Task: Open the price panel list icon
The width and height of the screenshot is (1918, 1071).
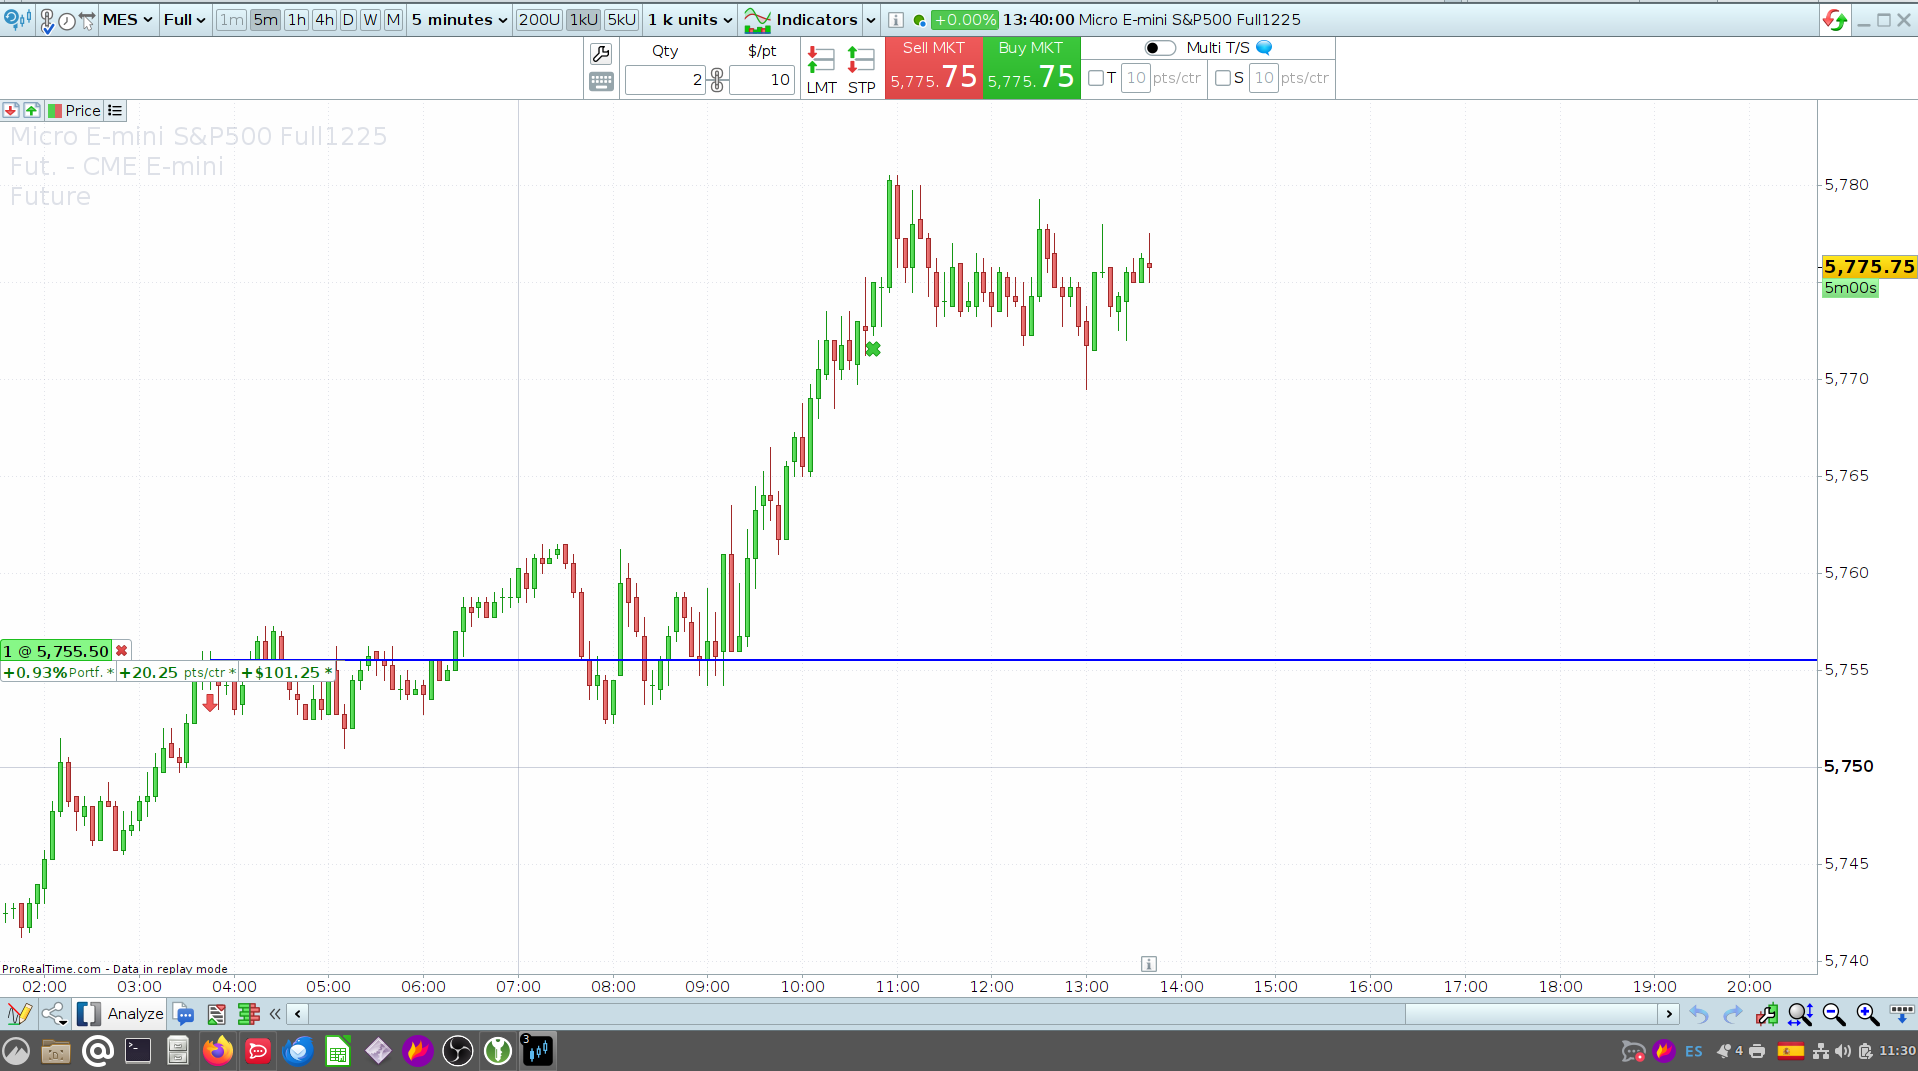Action: [115, 111]
